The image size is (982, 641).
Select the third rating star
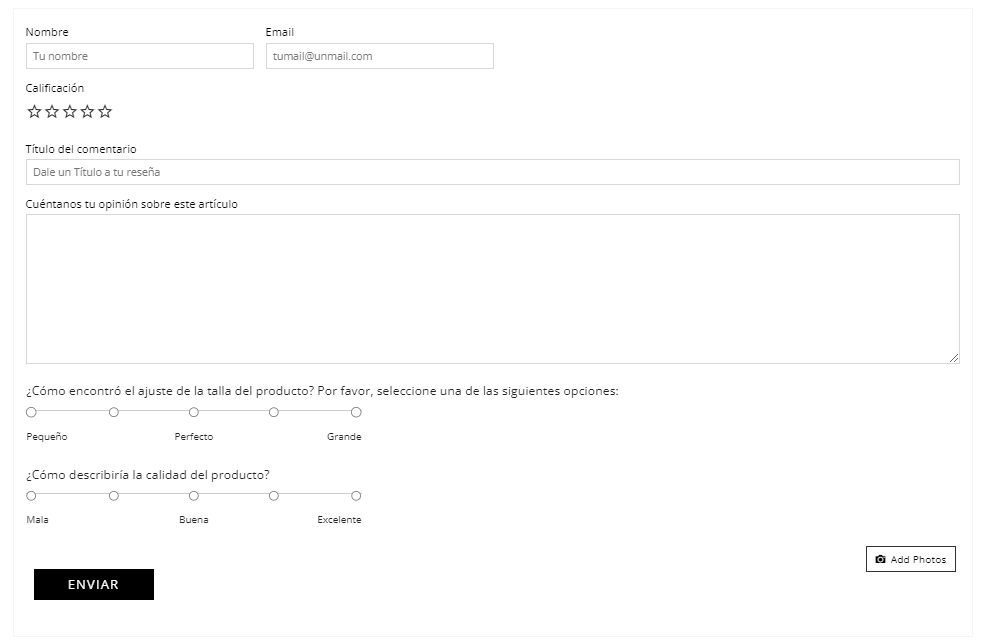tap(70, 111)
